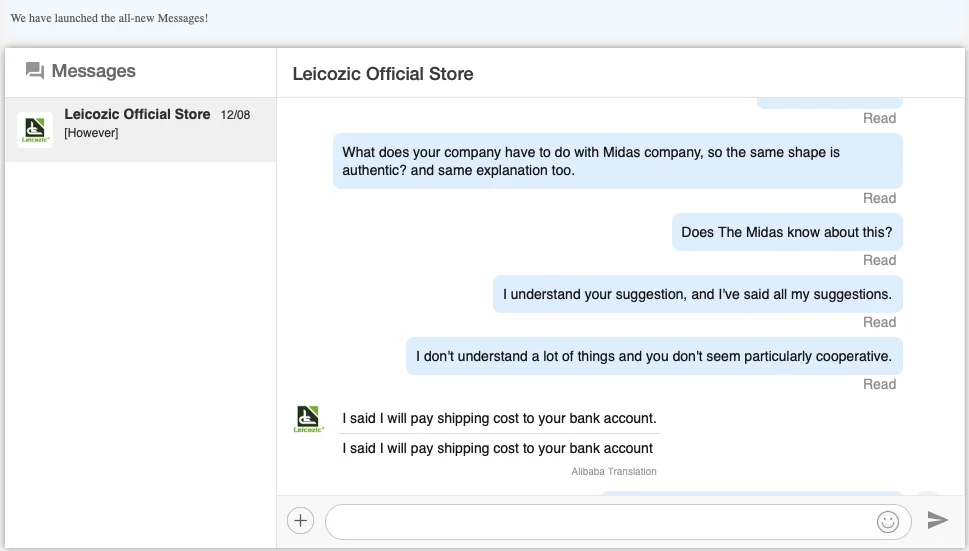Click "I understand your suggestion" message bubble
This screenshot has width=969, height=551.
point(697,294)
